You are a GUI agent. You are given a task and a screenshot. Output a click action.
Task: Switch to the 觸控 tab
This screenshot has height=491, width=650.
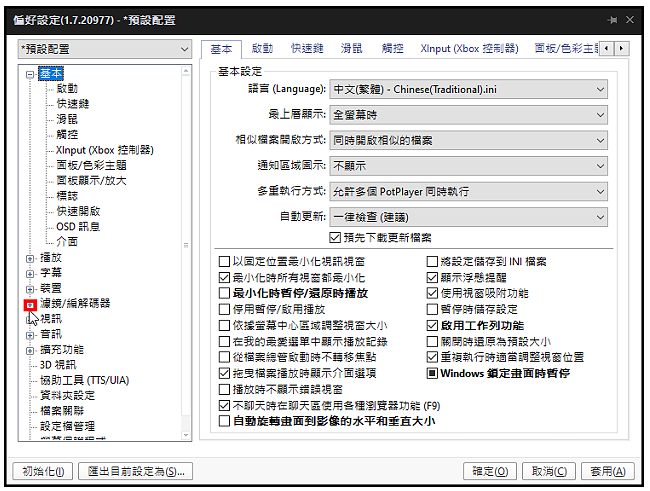392,49
